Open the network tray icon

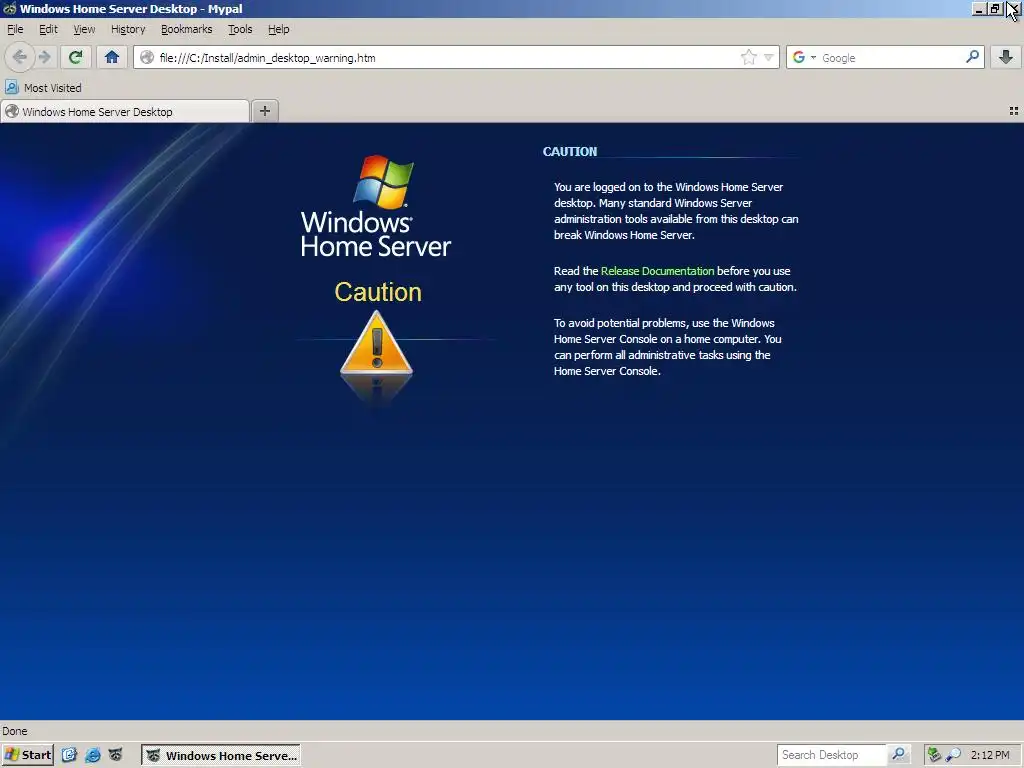click(x=934, y=755)
